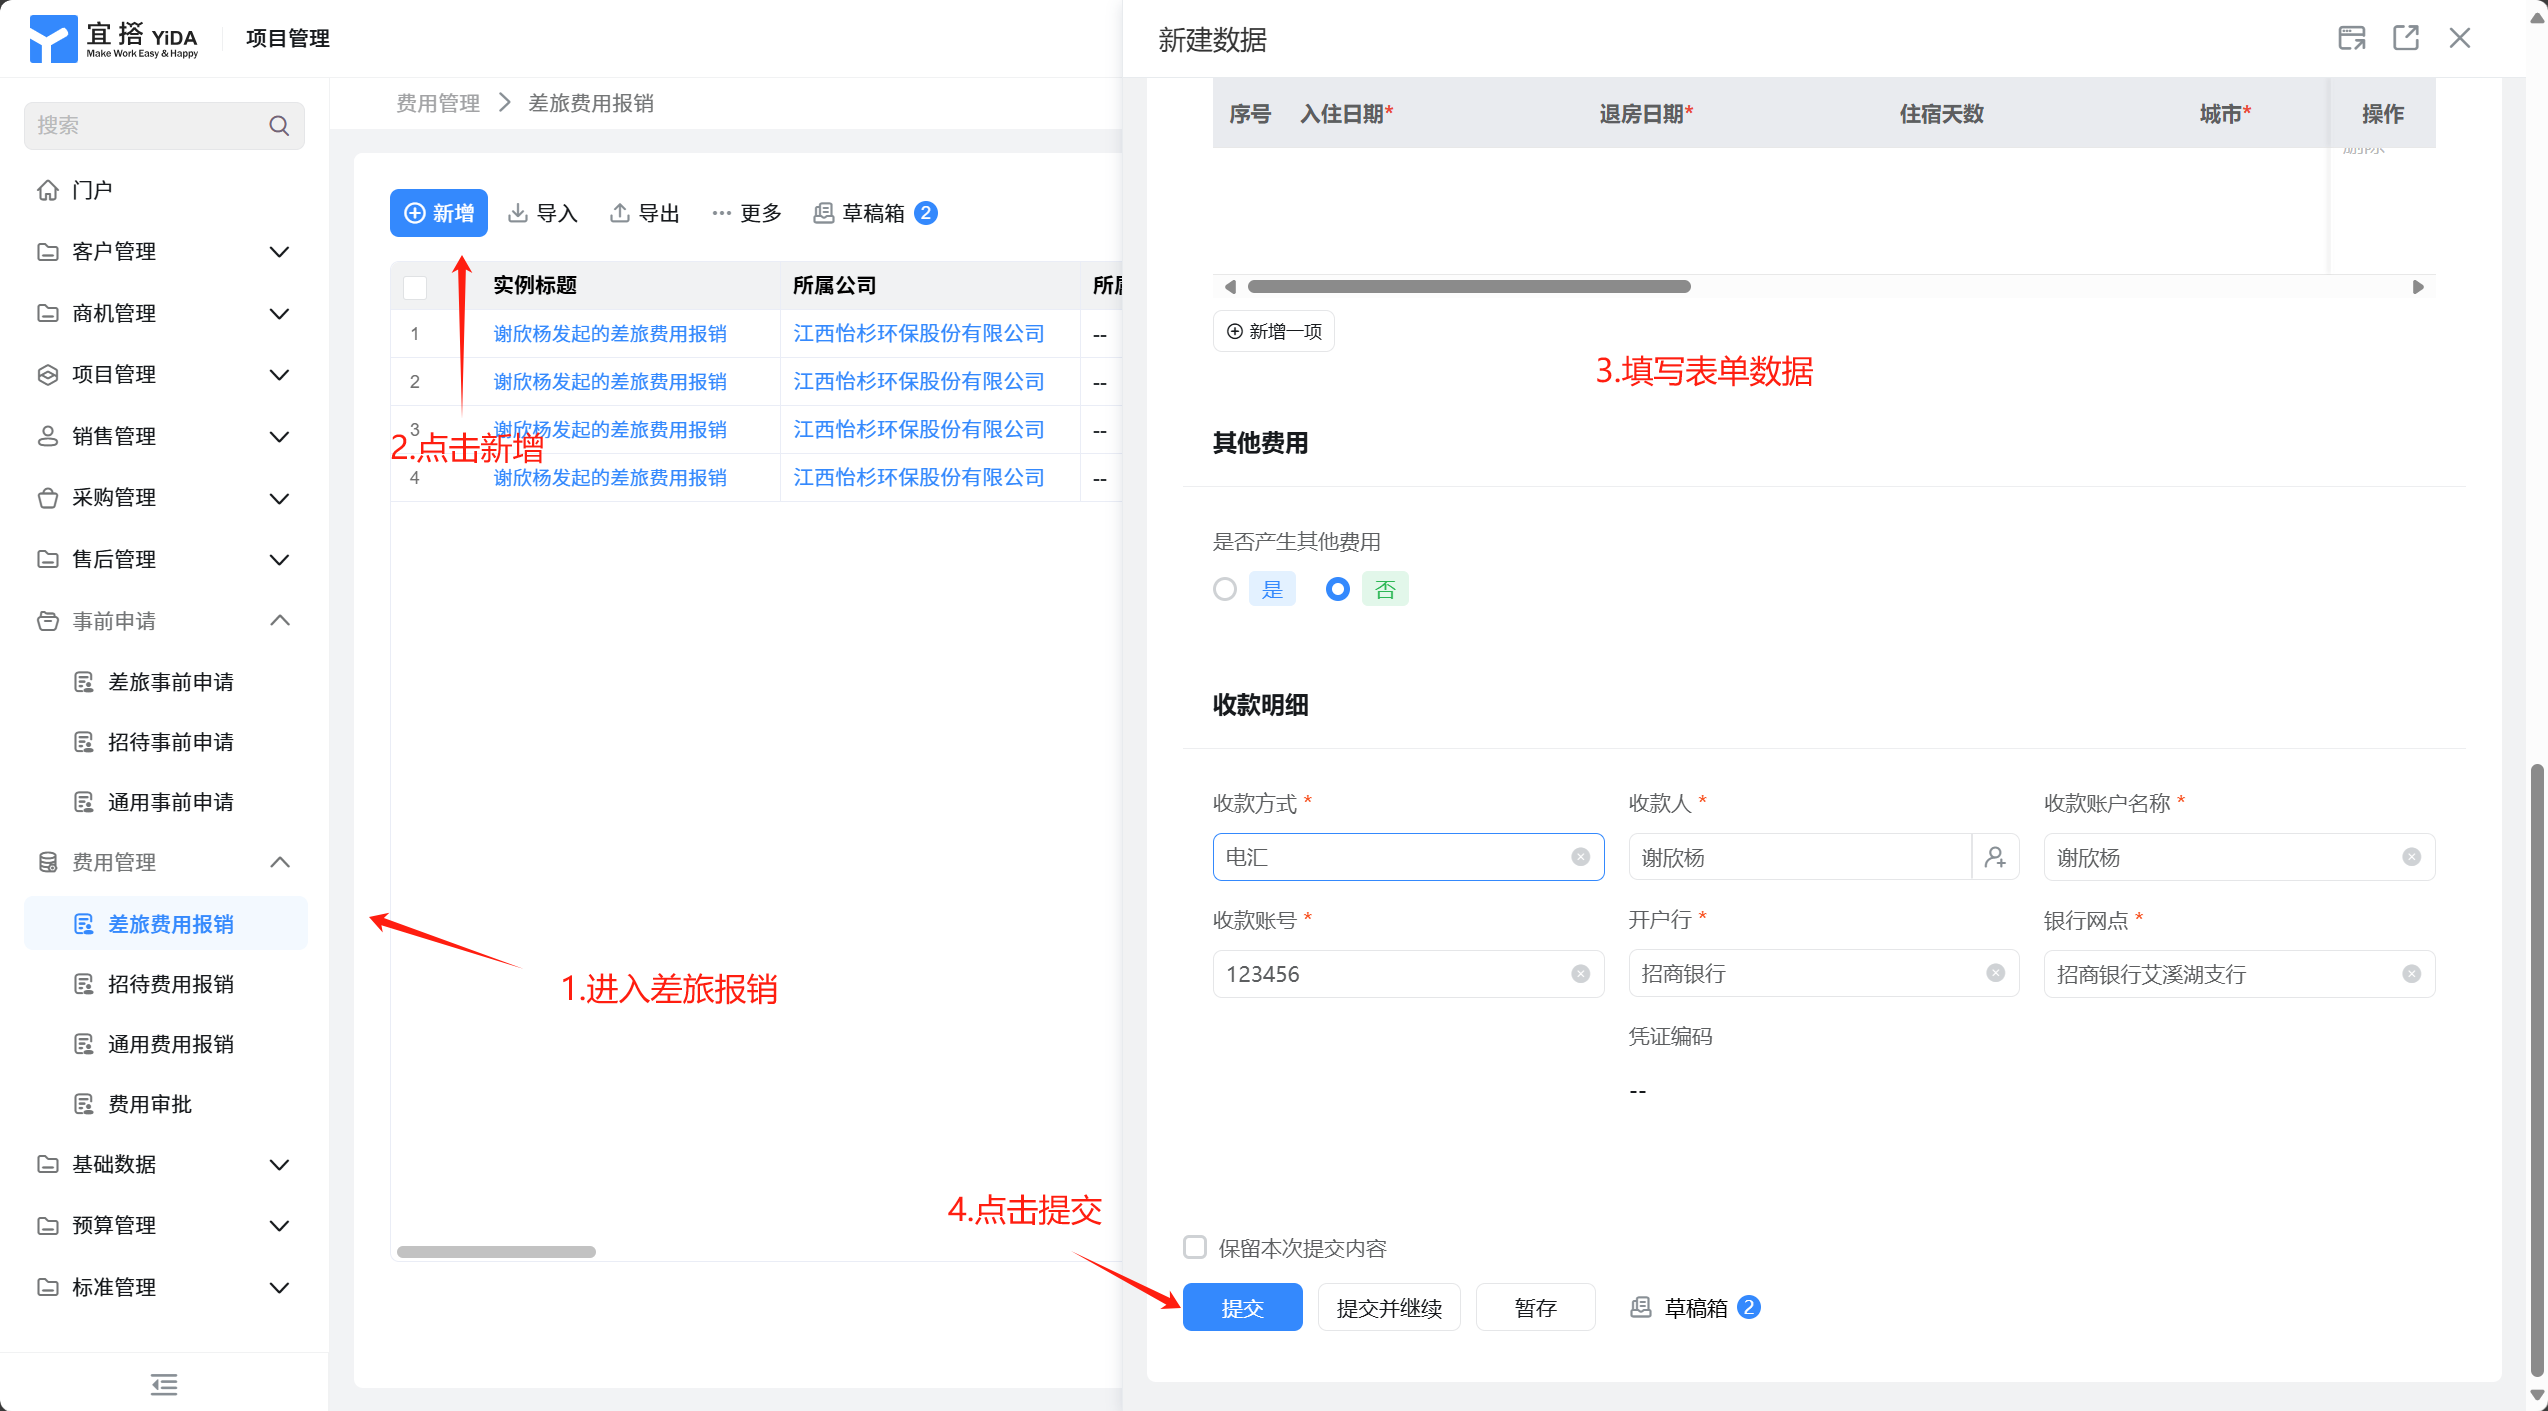Click the 导出 export icon button
2548x1411 pixels.
[x=644, y=213]
